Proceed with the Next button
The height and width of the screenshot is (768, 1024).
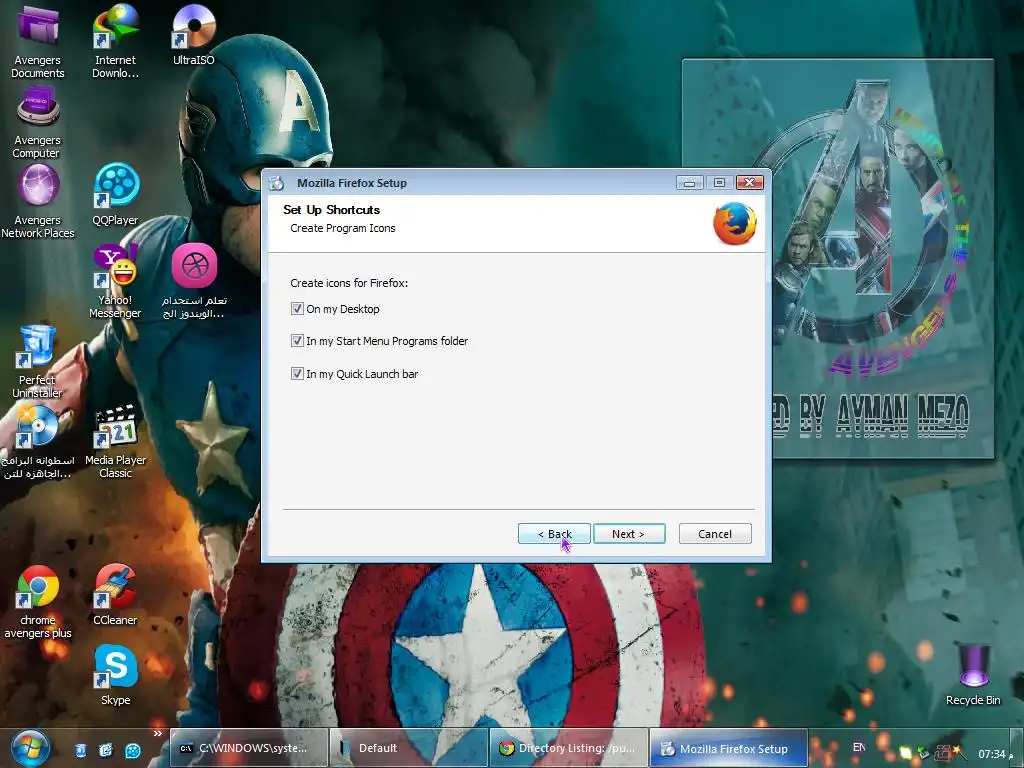click(x=629, y=534)
